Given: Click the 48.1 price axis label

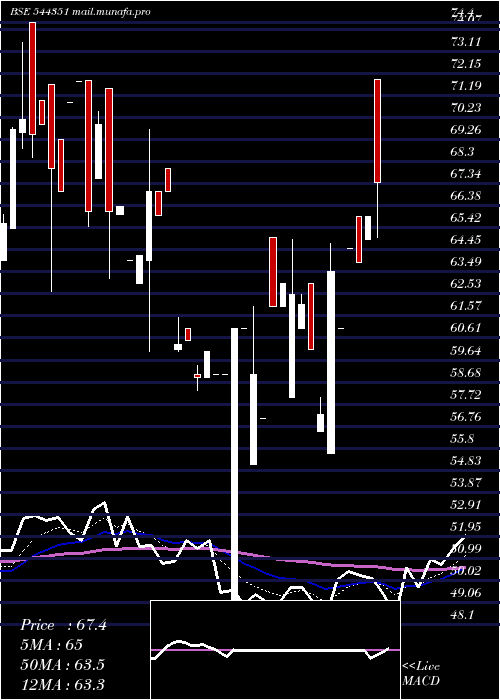Looking at the screenshot, I should [462, 615].
